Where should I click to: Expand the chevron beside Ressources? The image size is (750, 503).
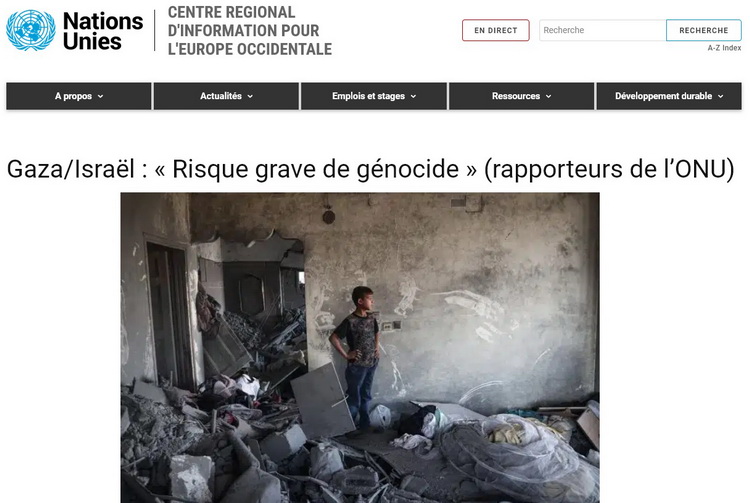click(549, 97)
